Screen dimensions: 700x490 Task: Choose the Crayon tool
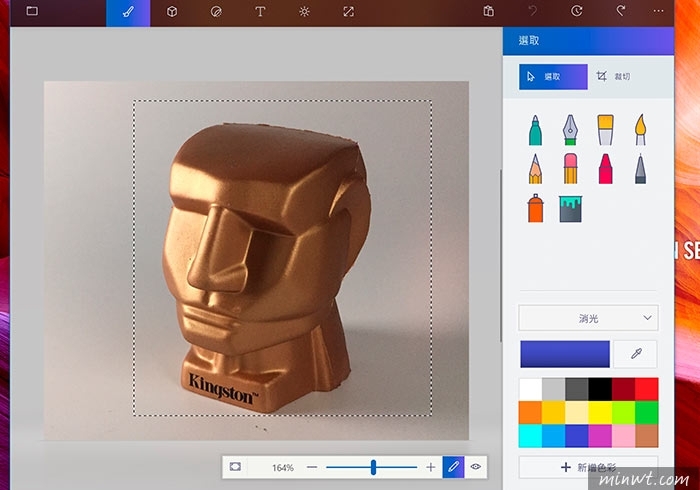[x=605, y=168]
